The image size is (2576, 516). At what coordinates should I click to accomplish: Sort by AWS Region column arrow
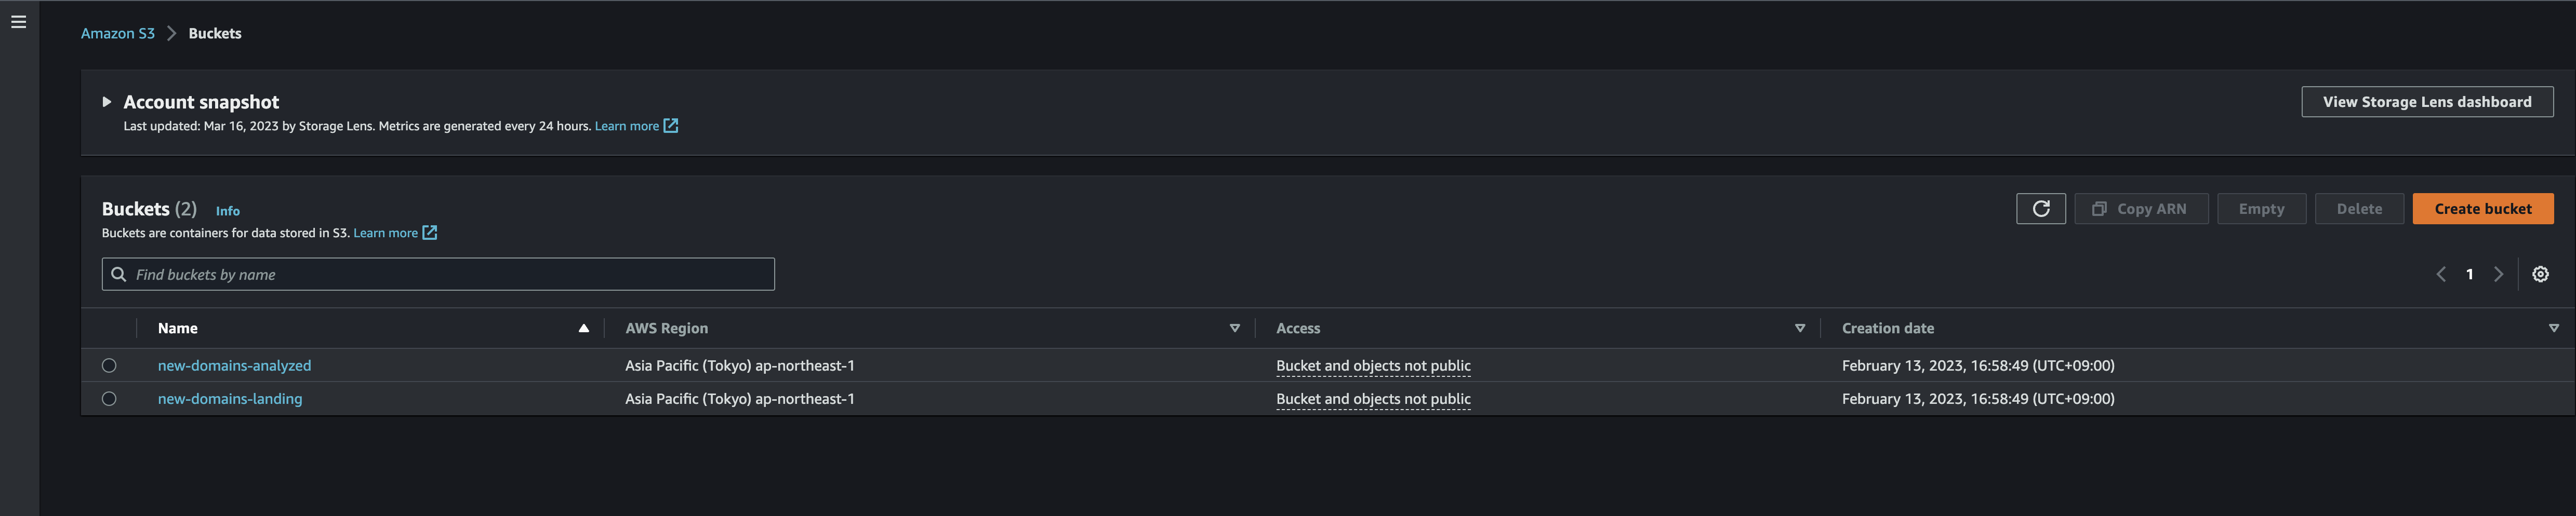tap(1234, 328)
